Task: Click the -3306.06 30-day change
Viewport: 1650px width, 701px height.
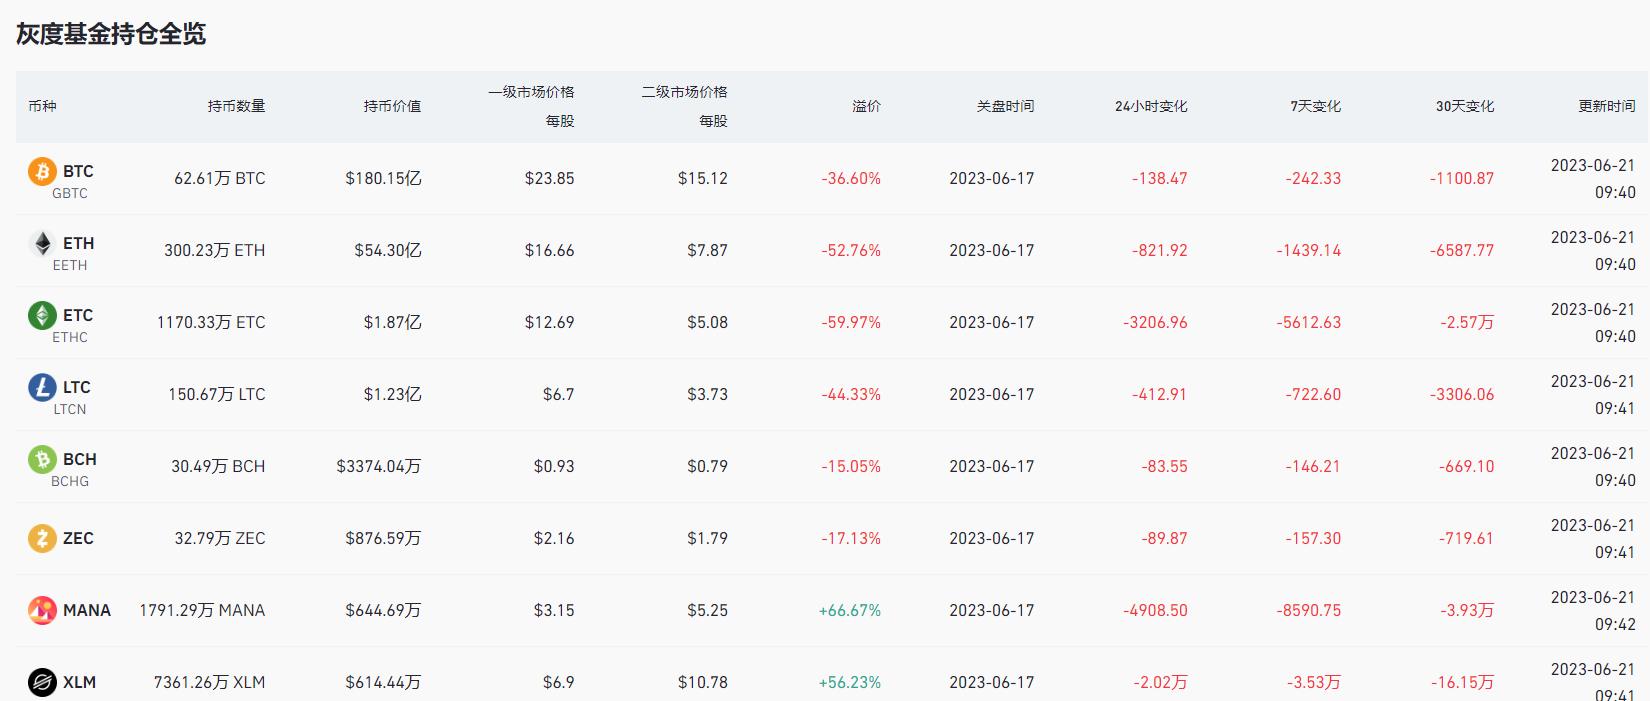Action: pos(1462,394)
